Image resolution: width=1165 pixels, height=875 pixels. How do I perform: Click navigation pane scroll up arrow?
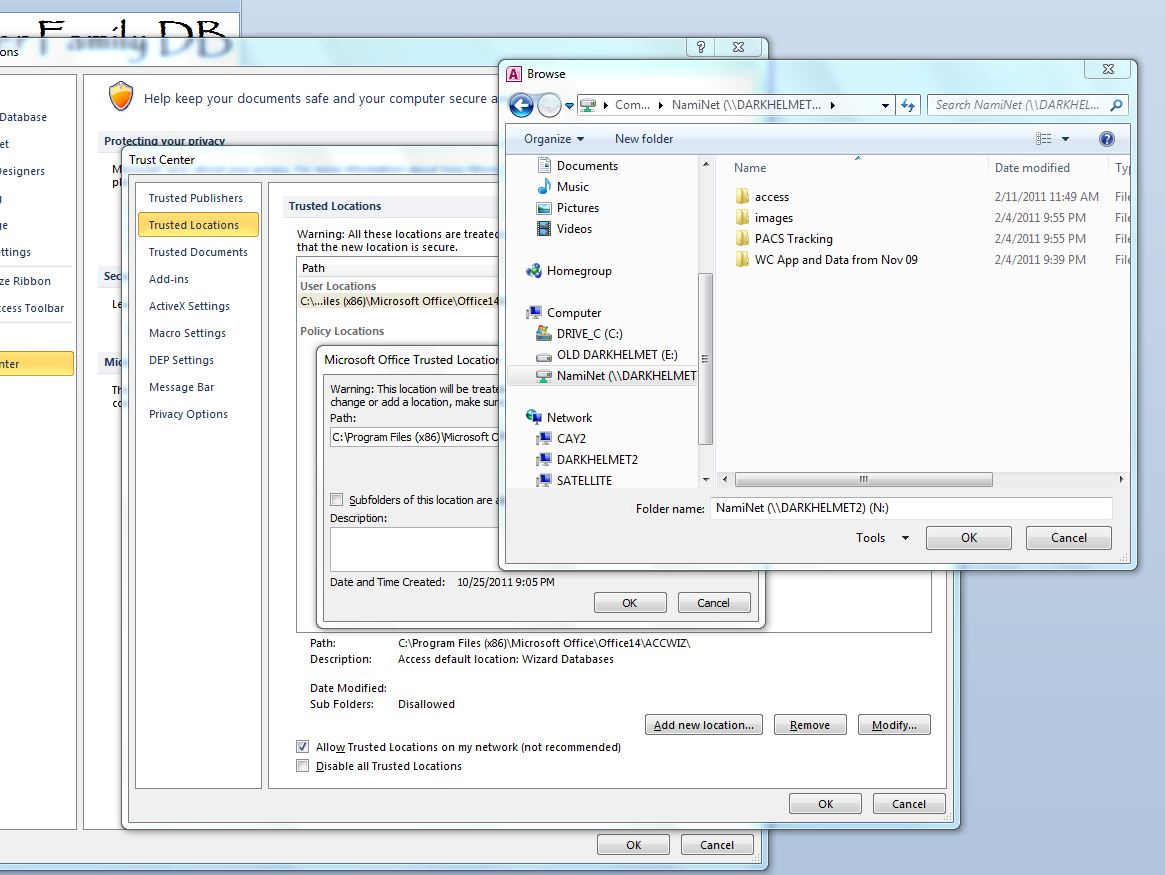tap(706, 164)
